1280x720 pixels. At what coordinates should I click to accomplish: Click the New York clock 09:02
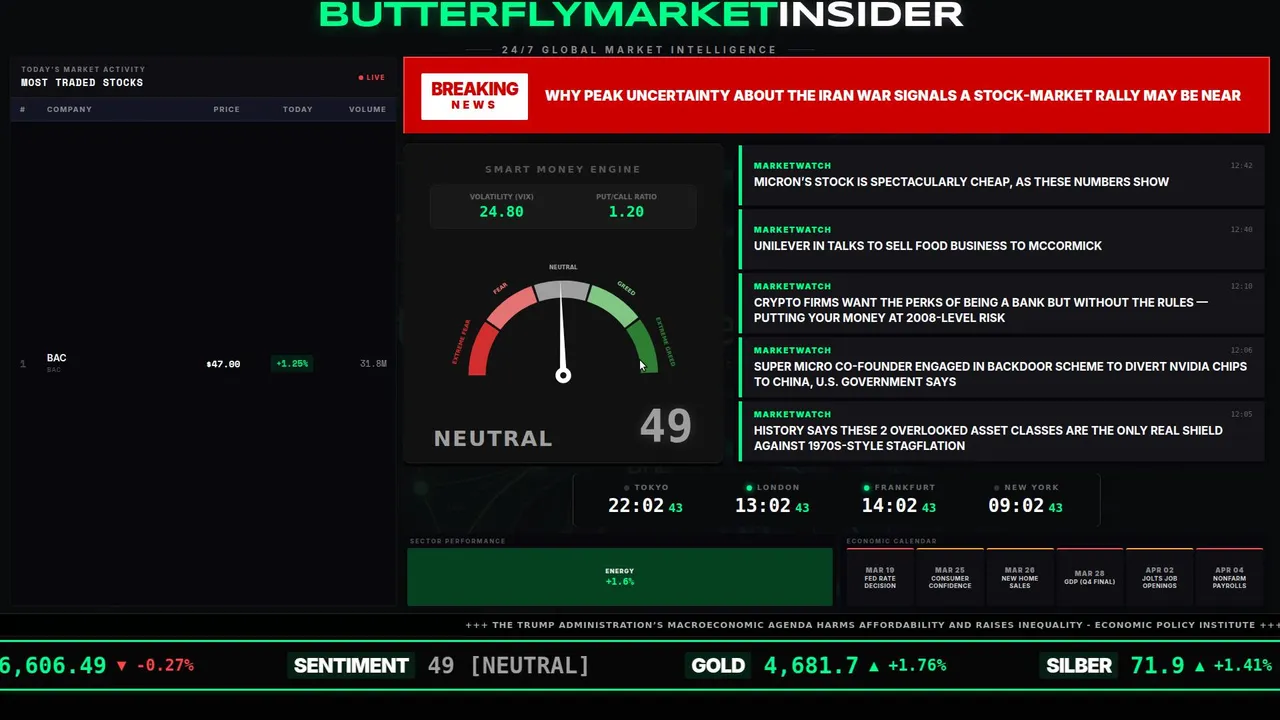(x=1016, y=506)
